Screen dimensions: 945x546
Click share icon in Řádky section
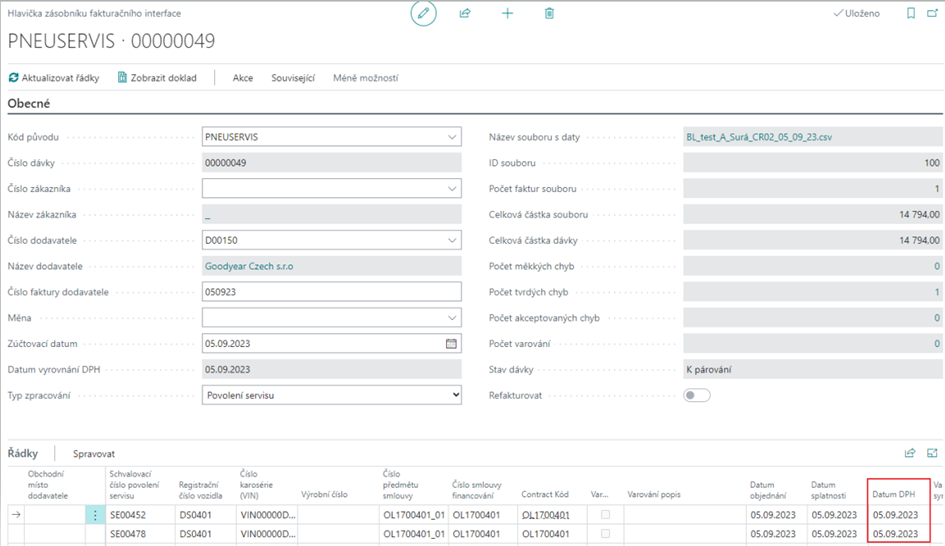(x=910, y=453)
